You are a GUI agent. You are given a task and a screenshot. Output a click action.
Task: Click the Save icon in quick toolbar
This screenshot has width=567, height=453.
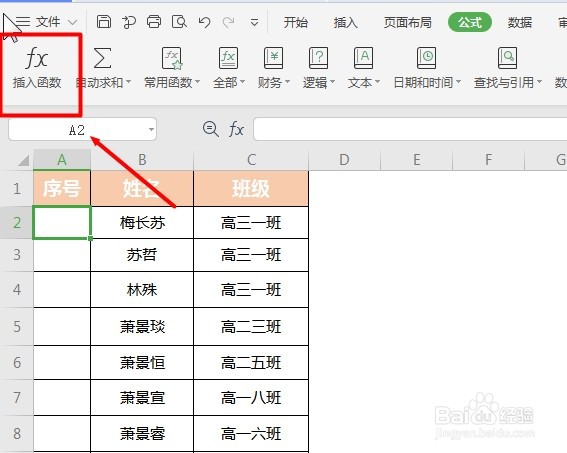(x=103, y=22)
